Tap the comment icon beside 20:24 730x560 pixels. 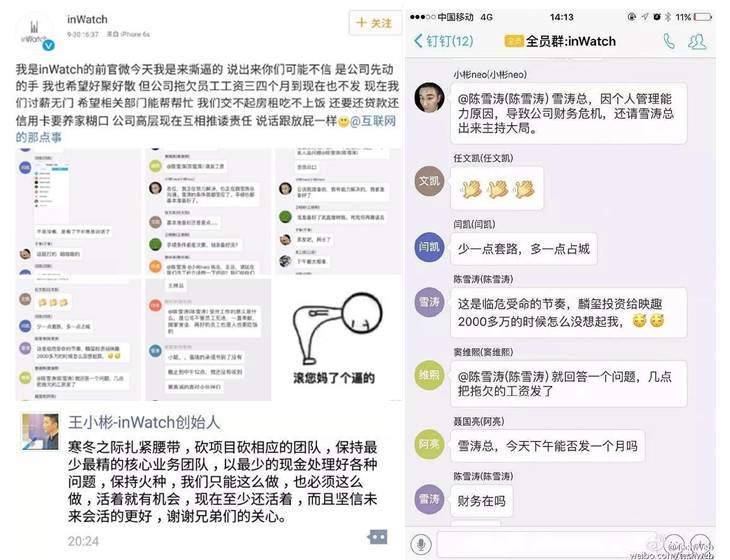377,537
